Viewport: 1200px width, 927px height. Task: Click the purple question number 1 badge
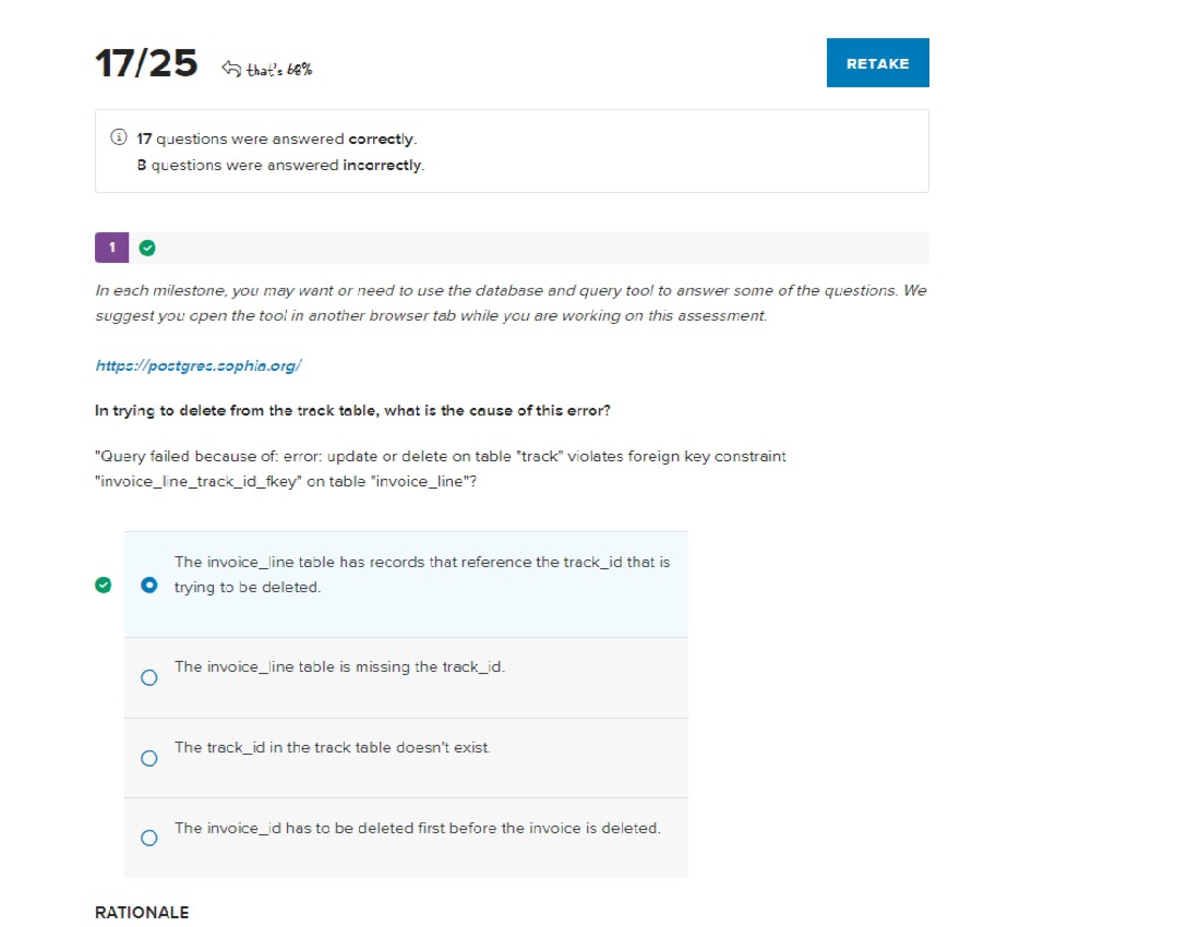111,247
